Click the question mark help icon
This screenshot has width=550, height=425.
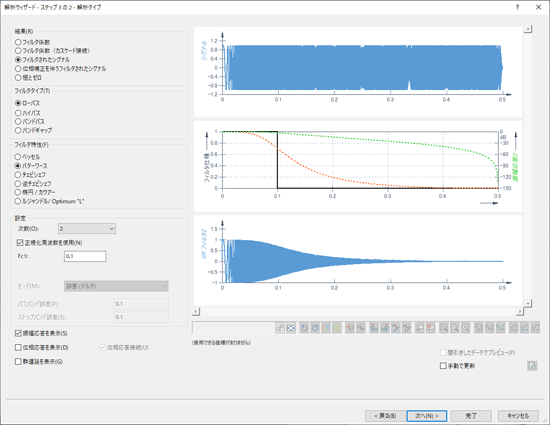[x=517, y=7]
